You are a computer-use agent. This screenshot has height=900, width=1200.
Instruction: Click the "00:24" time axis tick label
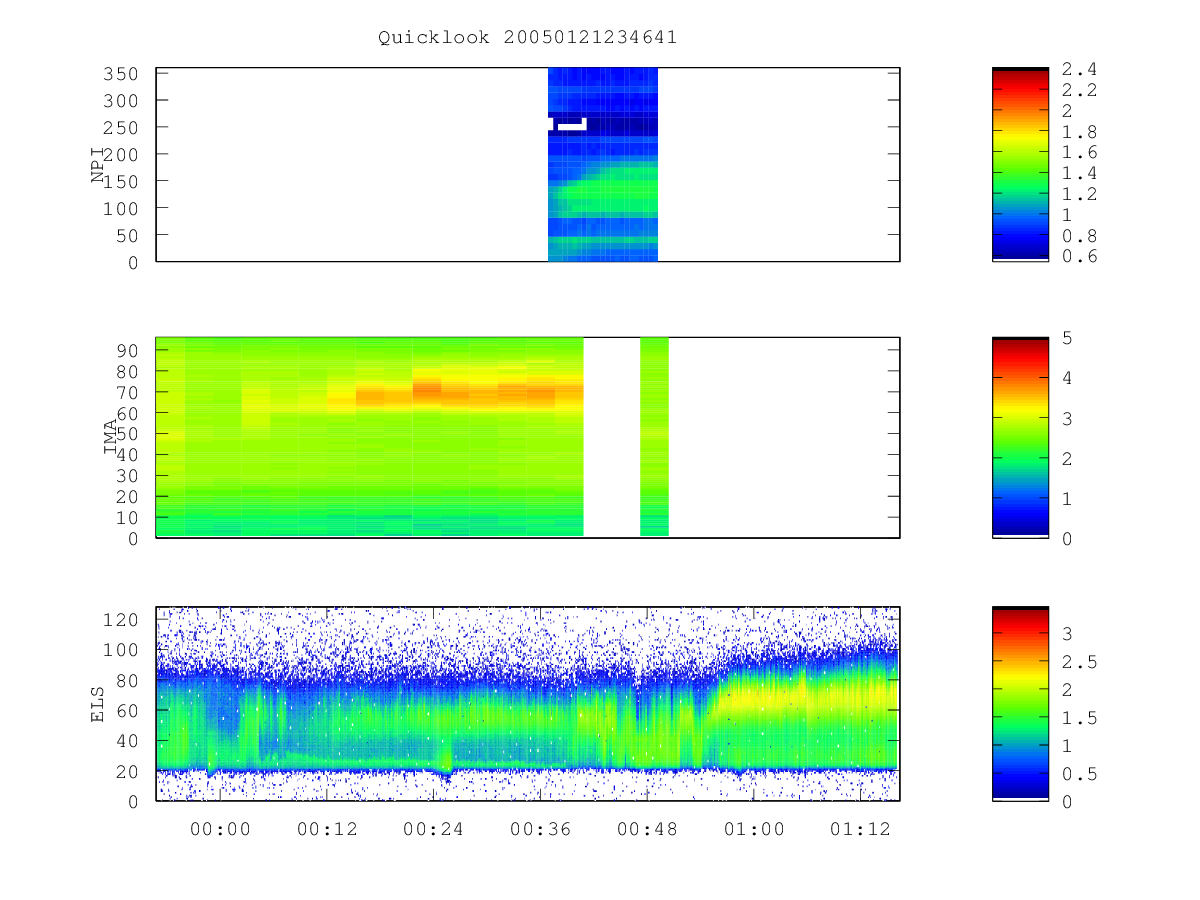(434, 829)
